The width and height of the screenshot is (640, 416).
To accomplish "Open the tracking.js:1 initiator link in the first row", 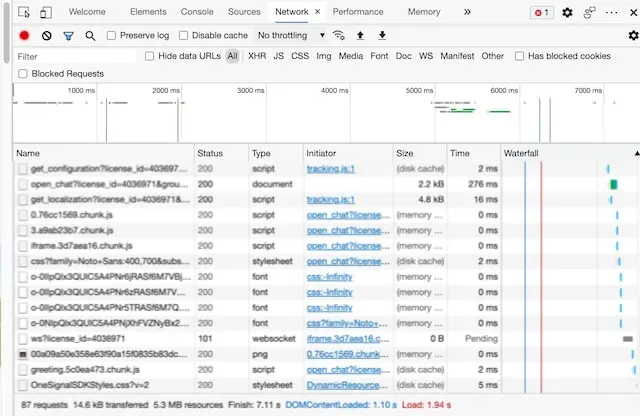I will [x=330, y=169].
